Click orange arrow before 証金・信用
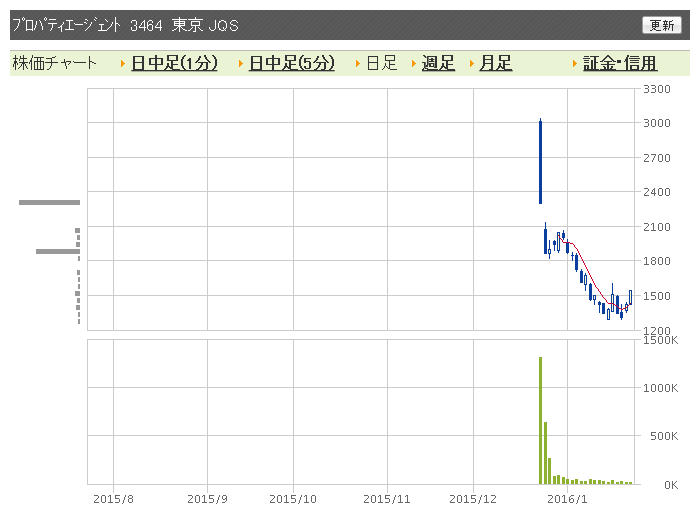699x527 pixels. 575,63
